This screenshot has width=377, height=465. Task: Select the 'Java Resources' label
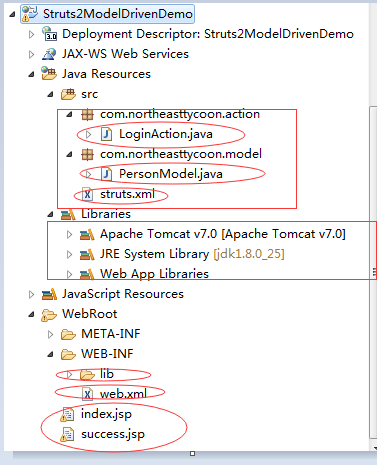pos(106,74)
